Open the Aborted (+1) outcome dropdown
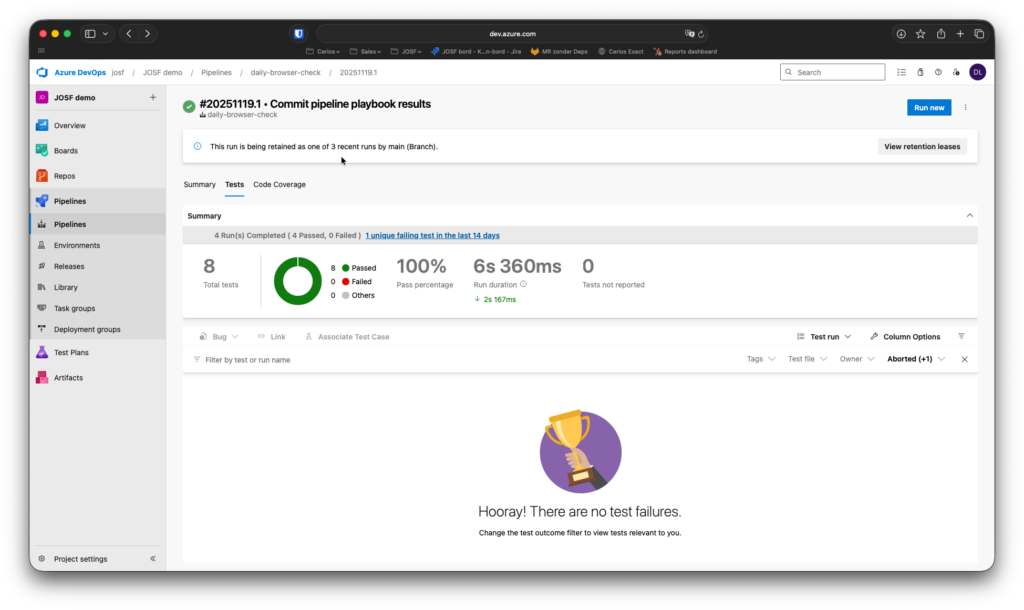Screen dimensions: 1024x610 916,359
